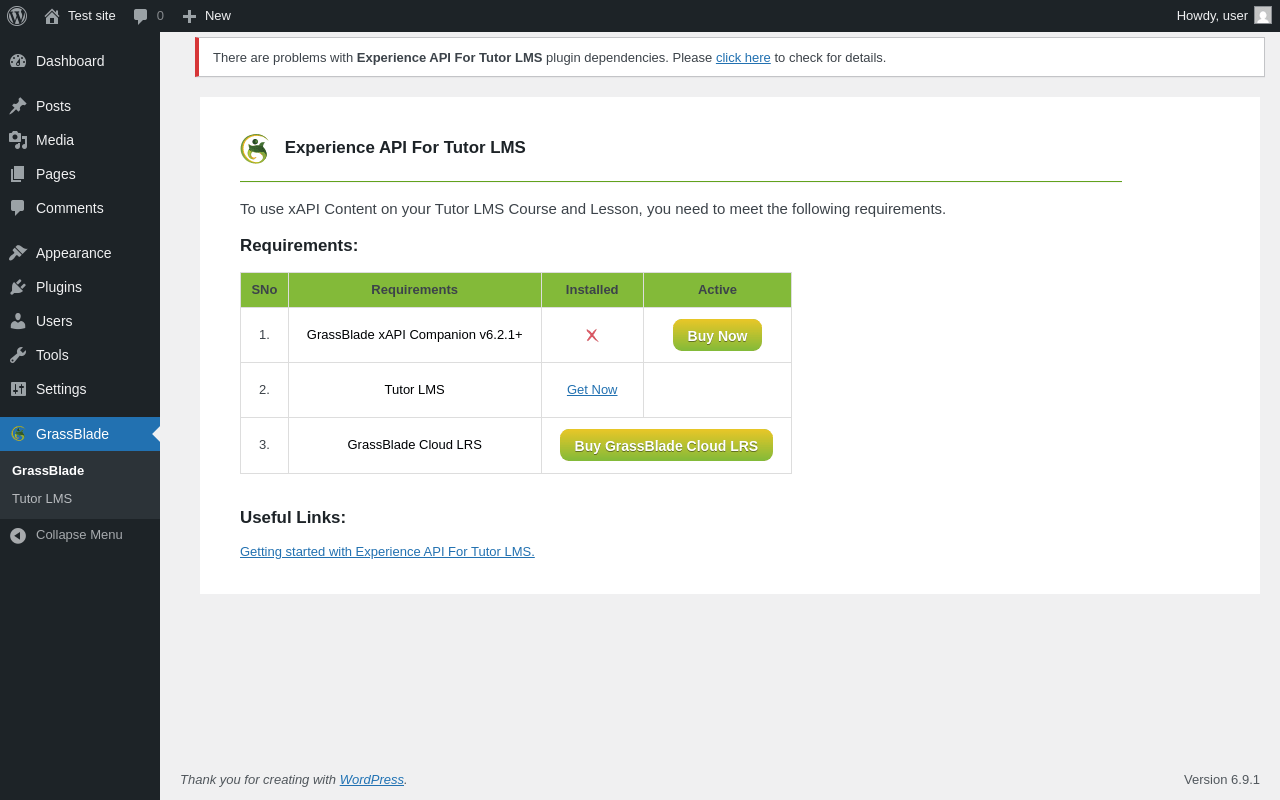The width and height of the screenshot is (1280, 800).
Task: Click the SNo column header
Action: (264, 290)
